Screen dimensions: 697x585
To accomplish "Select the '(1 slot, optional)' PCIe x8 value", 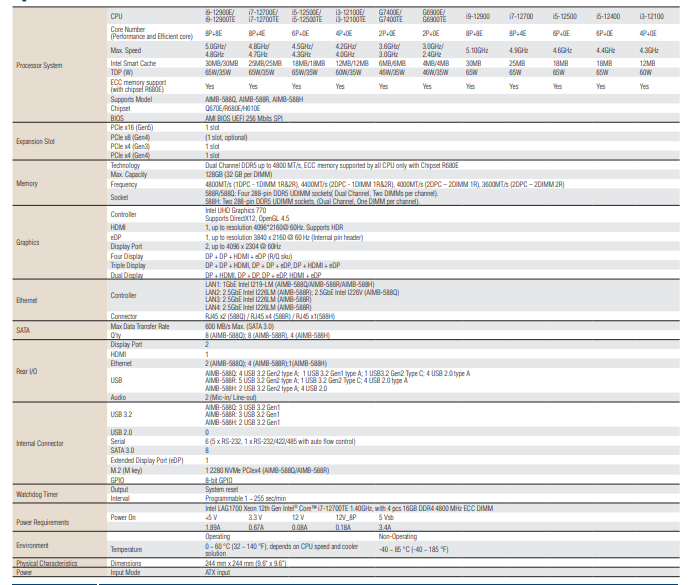I will click(x=226, y=137).
